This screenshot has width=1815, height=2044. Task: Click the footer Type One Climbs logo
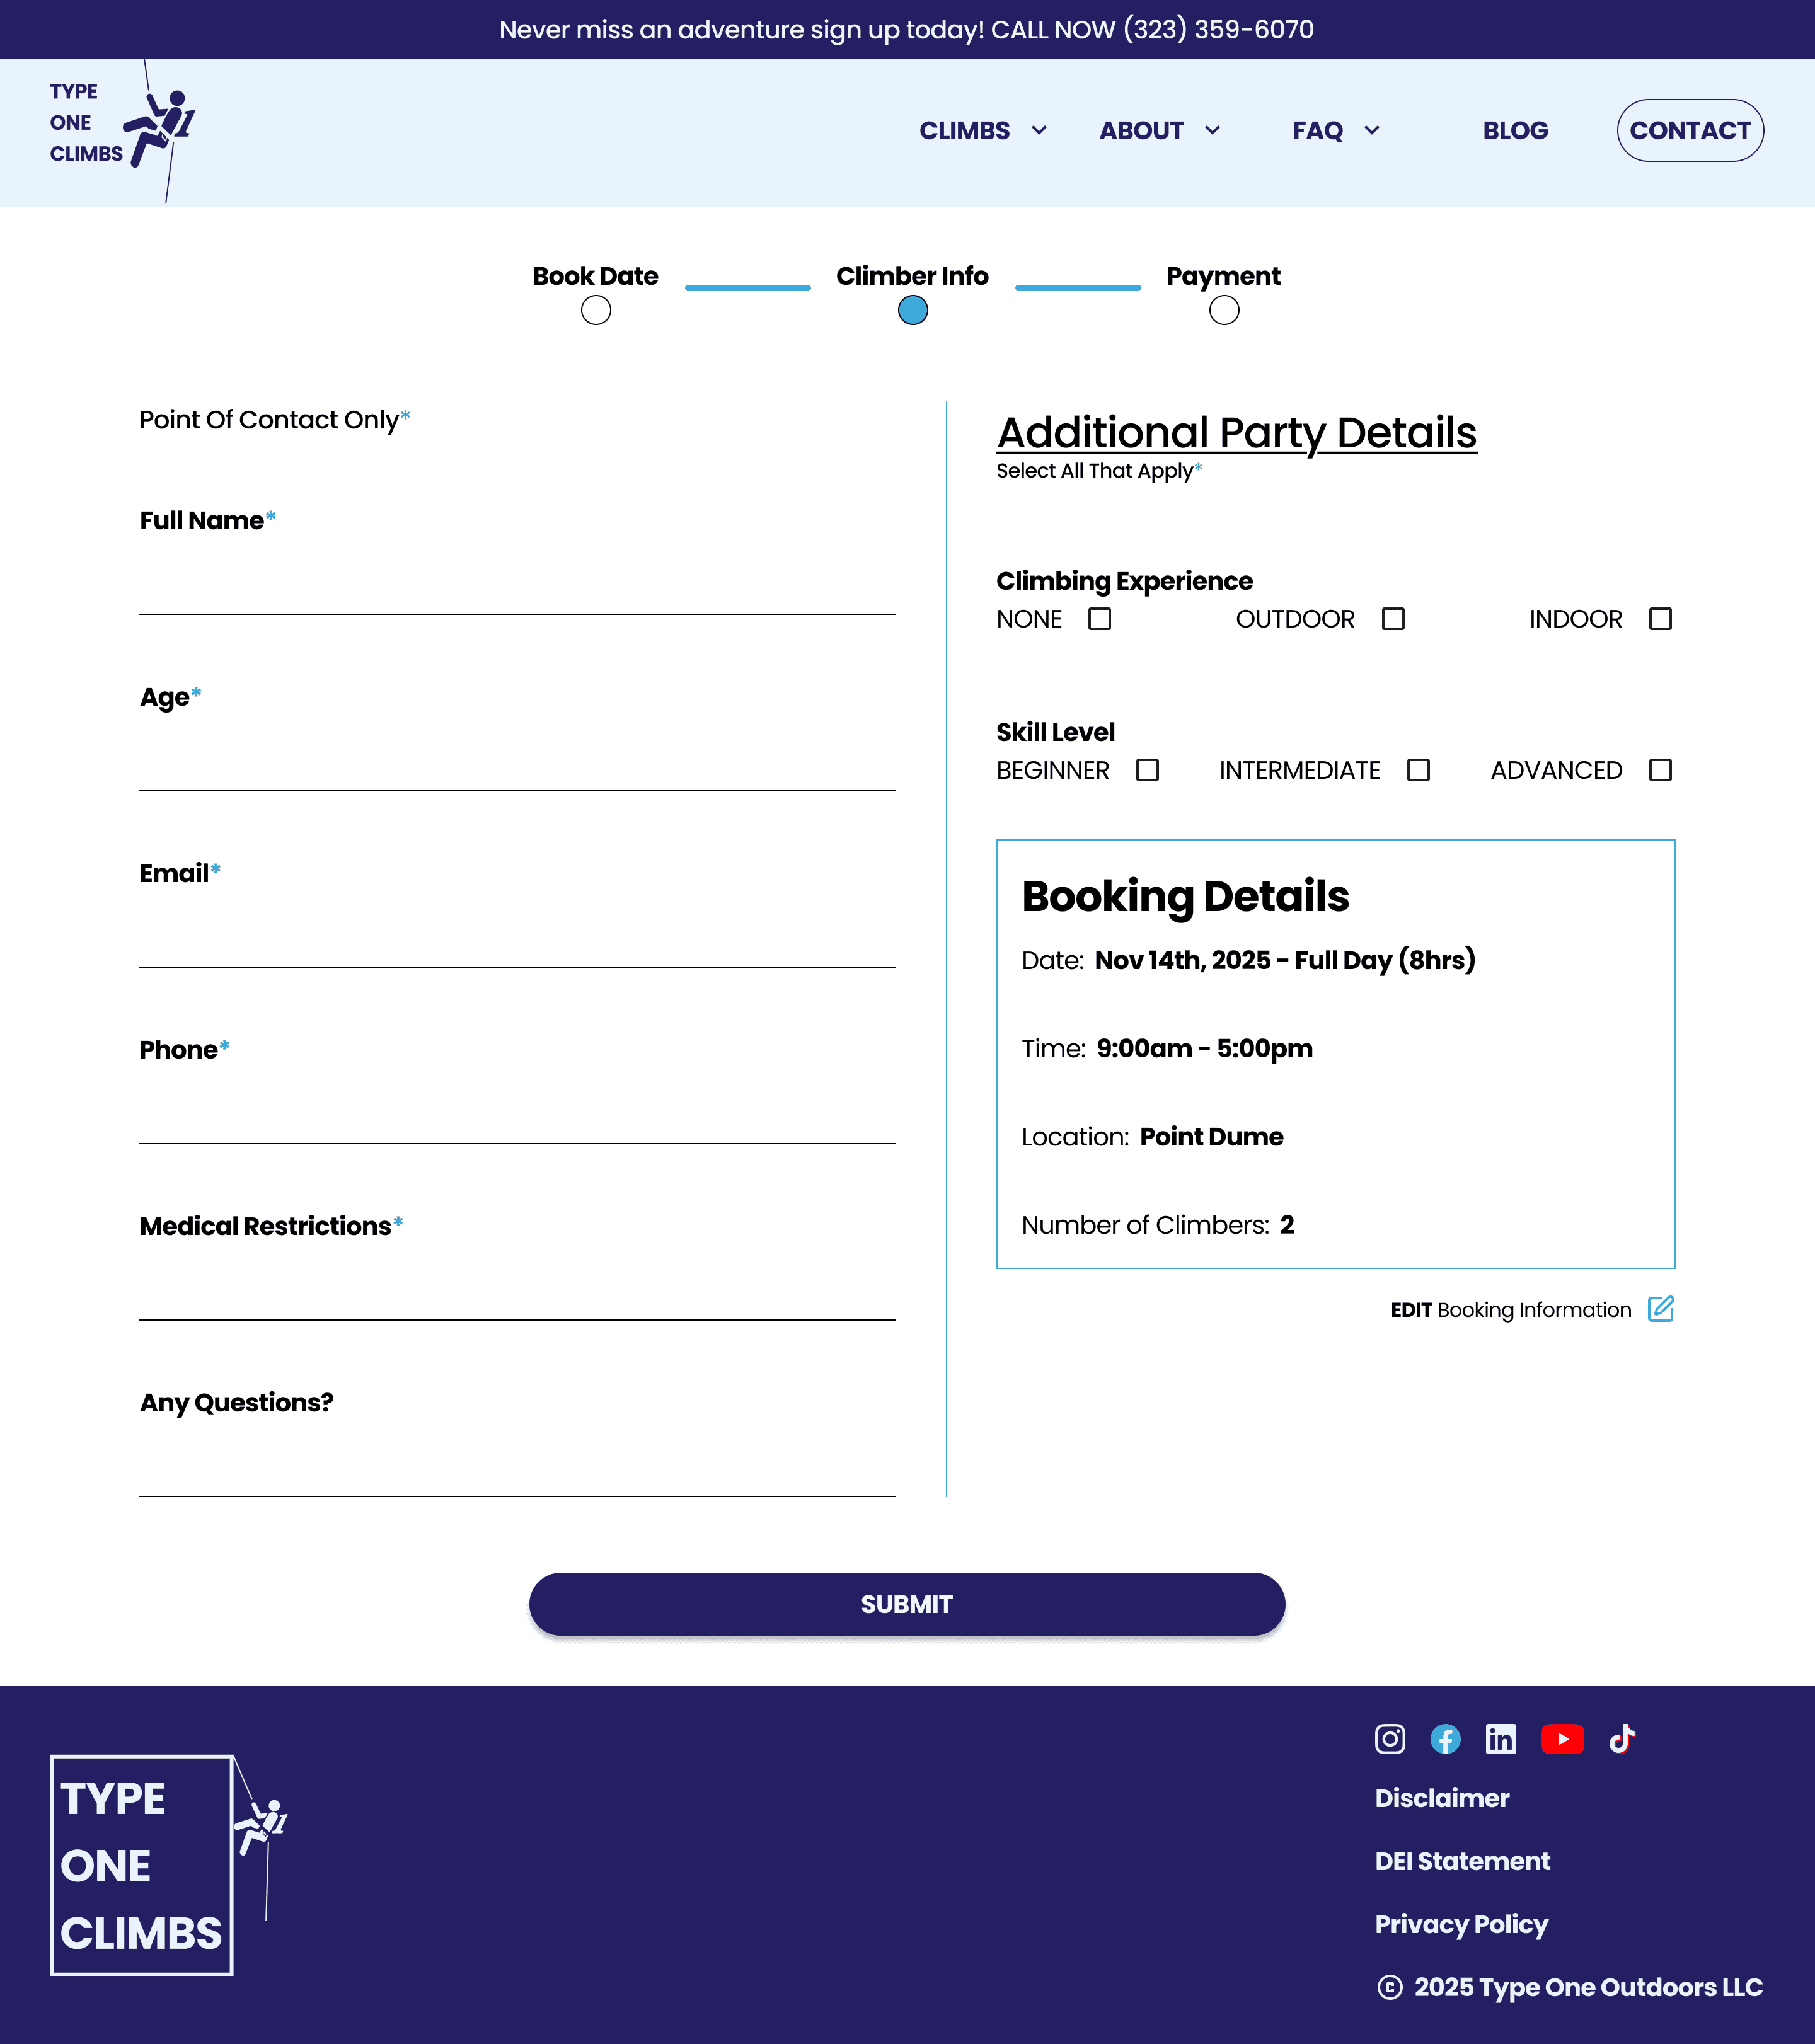pyautogui.click(x=167, y=1865)
